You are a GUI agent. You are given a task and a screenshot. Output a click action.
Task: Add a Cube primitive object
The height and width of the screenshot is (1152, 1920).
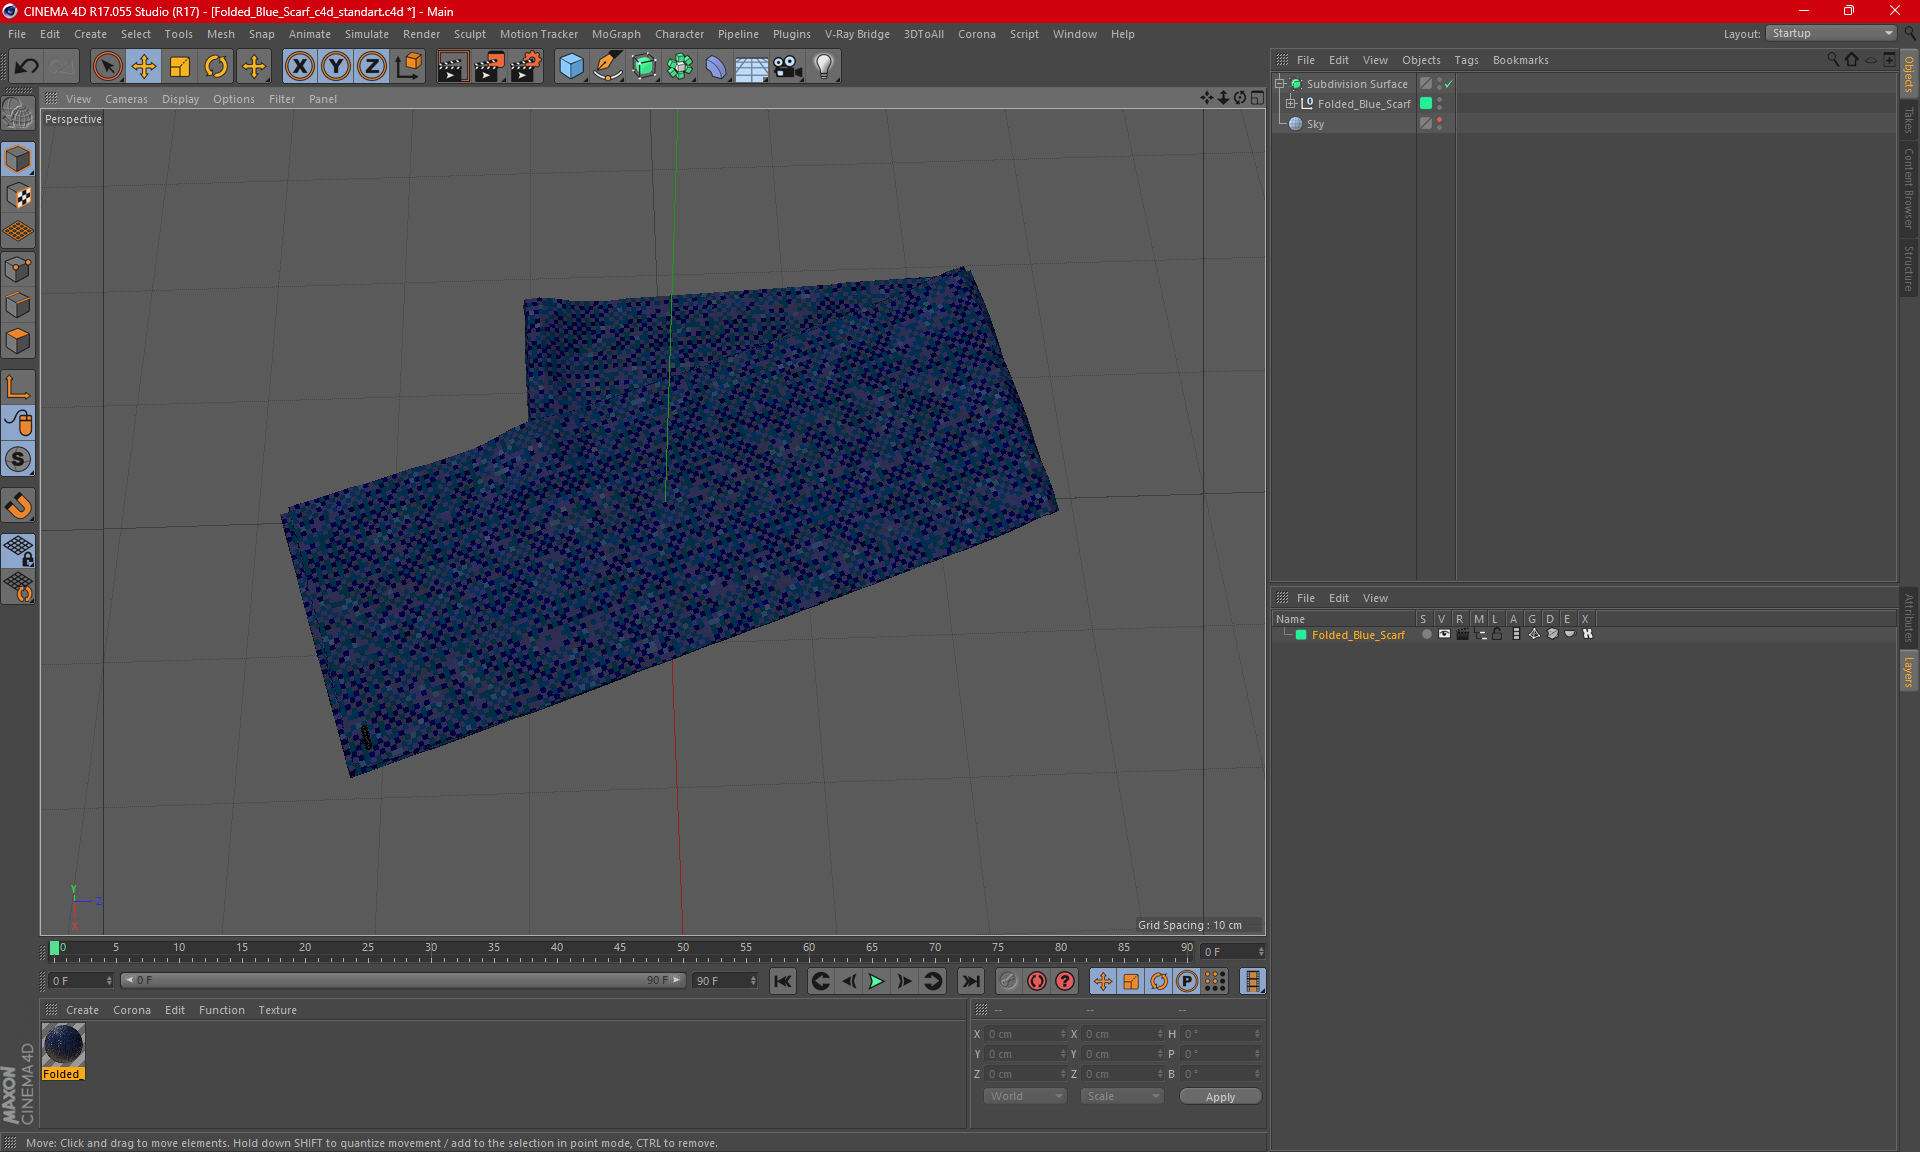coord(571,66)
